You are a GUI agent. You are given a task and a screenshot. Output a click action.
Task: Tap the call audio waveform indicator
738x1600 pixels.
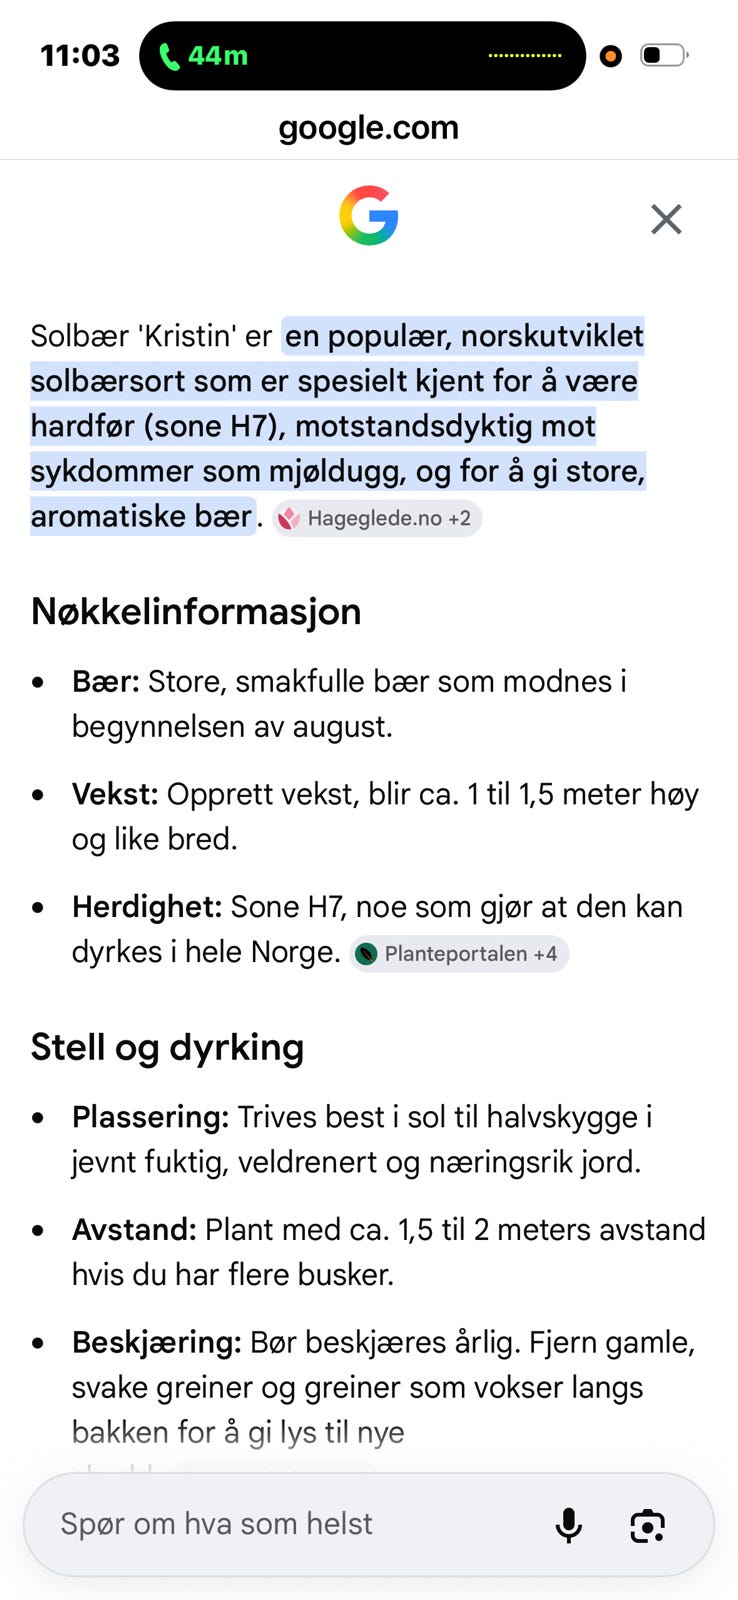tap(525, 56)
